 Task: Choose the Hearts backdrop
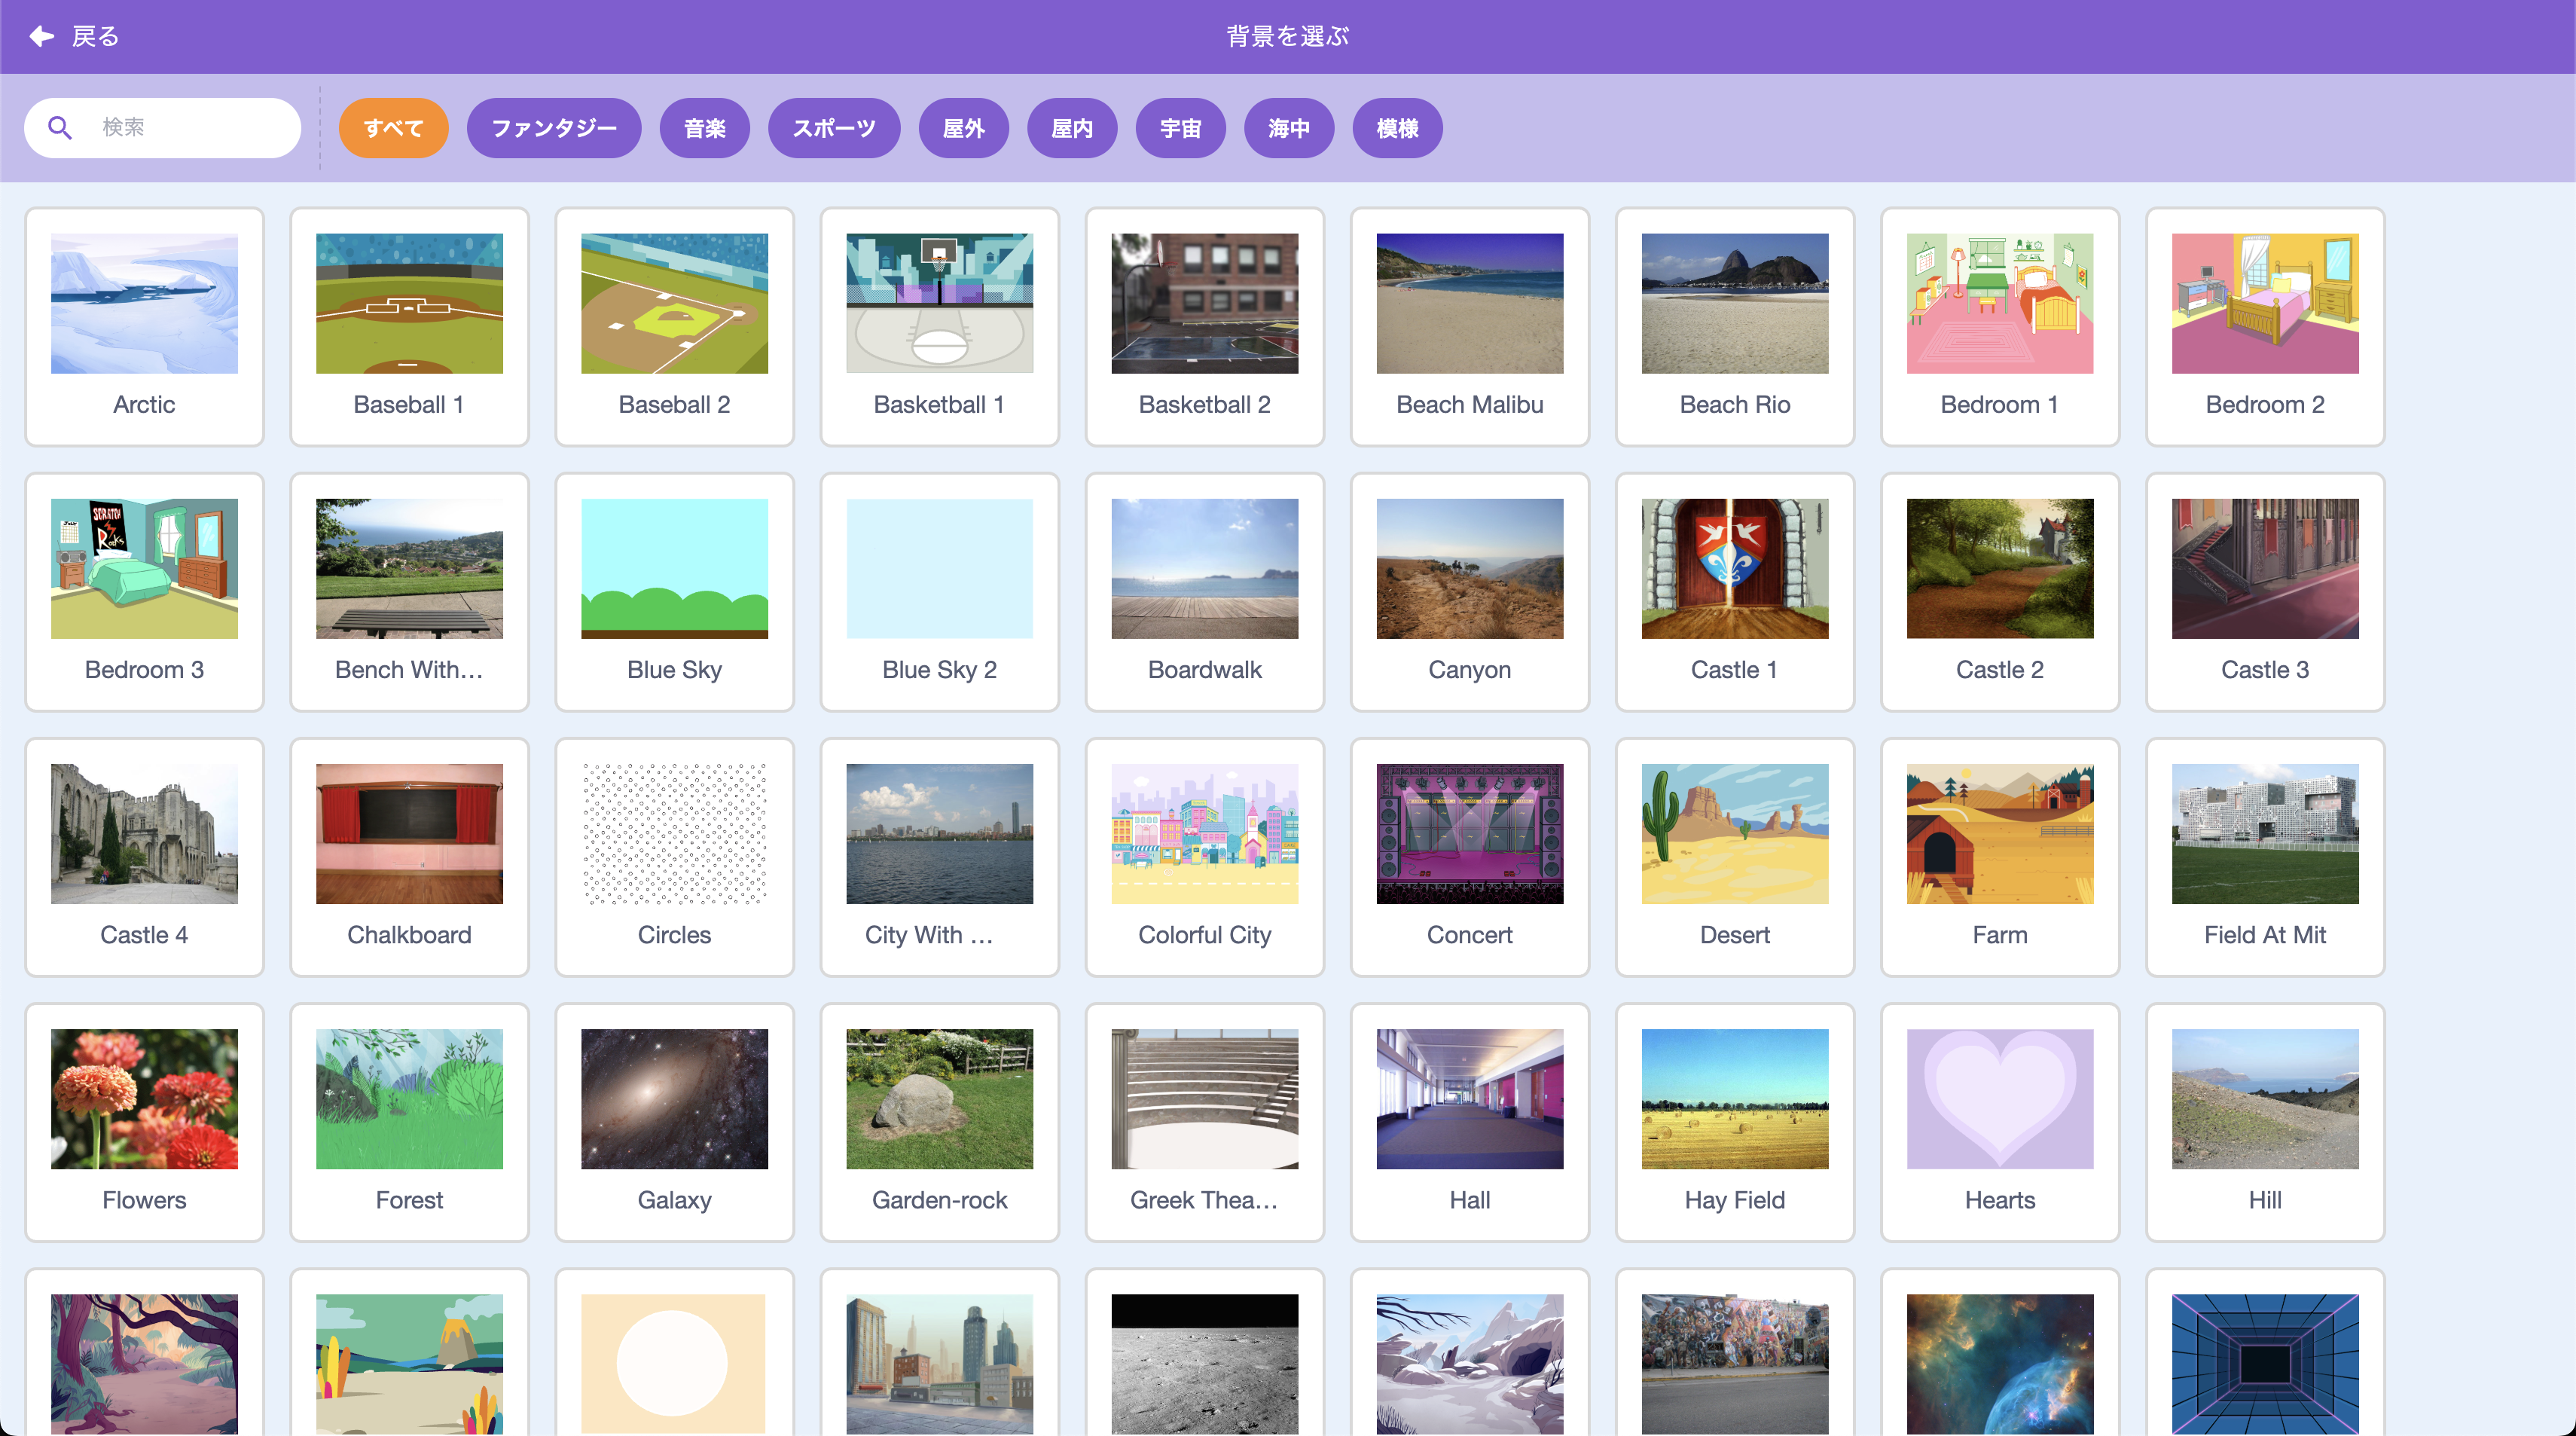click(1999, 1098)
